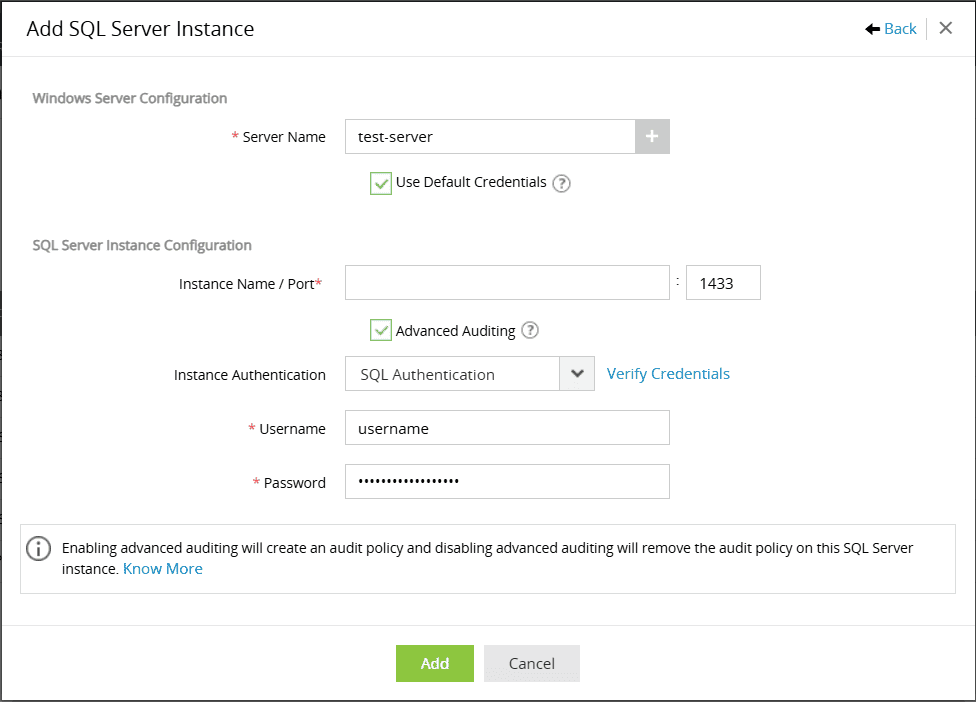976x702 pixels.
Task: Click the plus icon to add another server
Action: [x=652, y=136]
